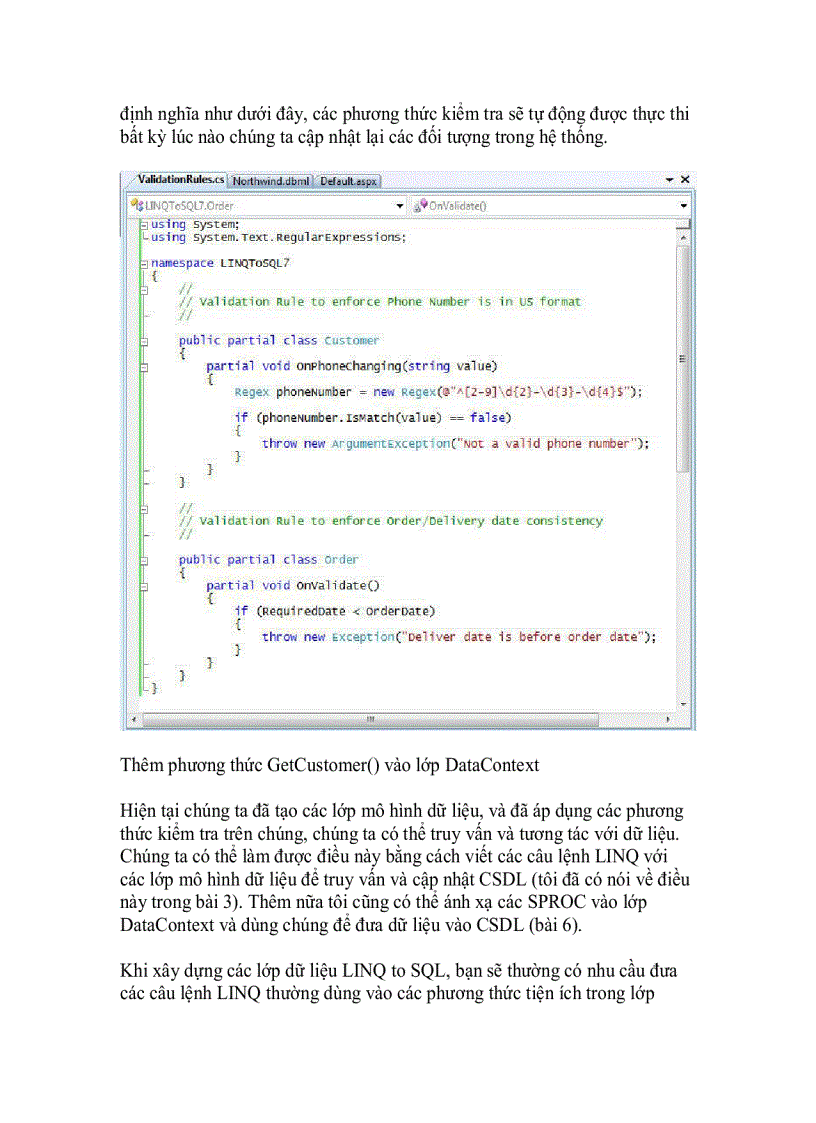Screen dimensions: 816x1123
Task: Click the horizontal scrollbar thumb
Action: [x=370, y=720]
